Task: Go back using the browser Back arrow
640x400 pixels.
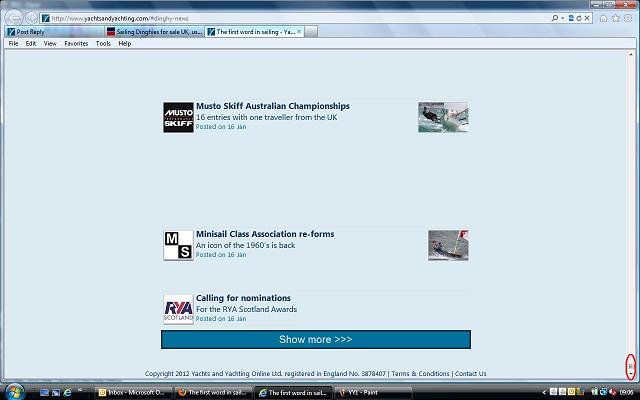Action: [x=14, y=18]
